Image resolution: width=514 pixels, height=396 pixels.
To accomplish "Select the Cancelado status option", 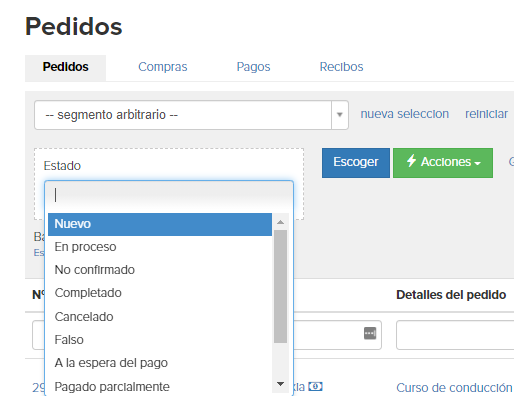I will point(160,317).
